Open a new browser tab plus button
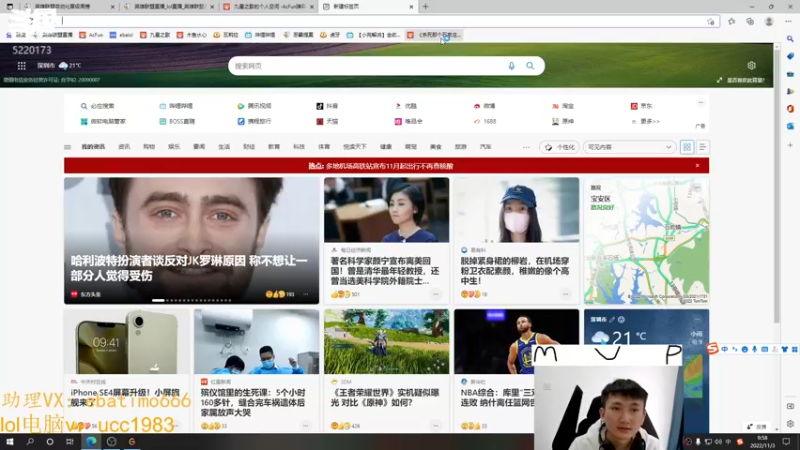The height and width of the screenshot is (450, 800). pyautogui.click(x=426, y=7)
